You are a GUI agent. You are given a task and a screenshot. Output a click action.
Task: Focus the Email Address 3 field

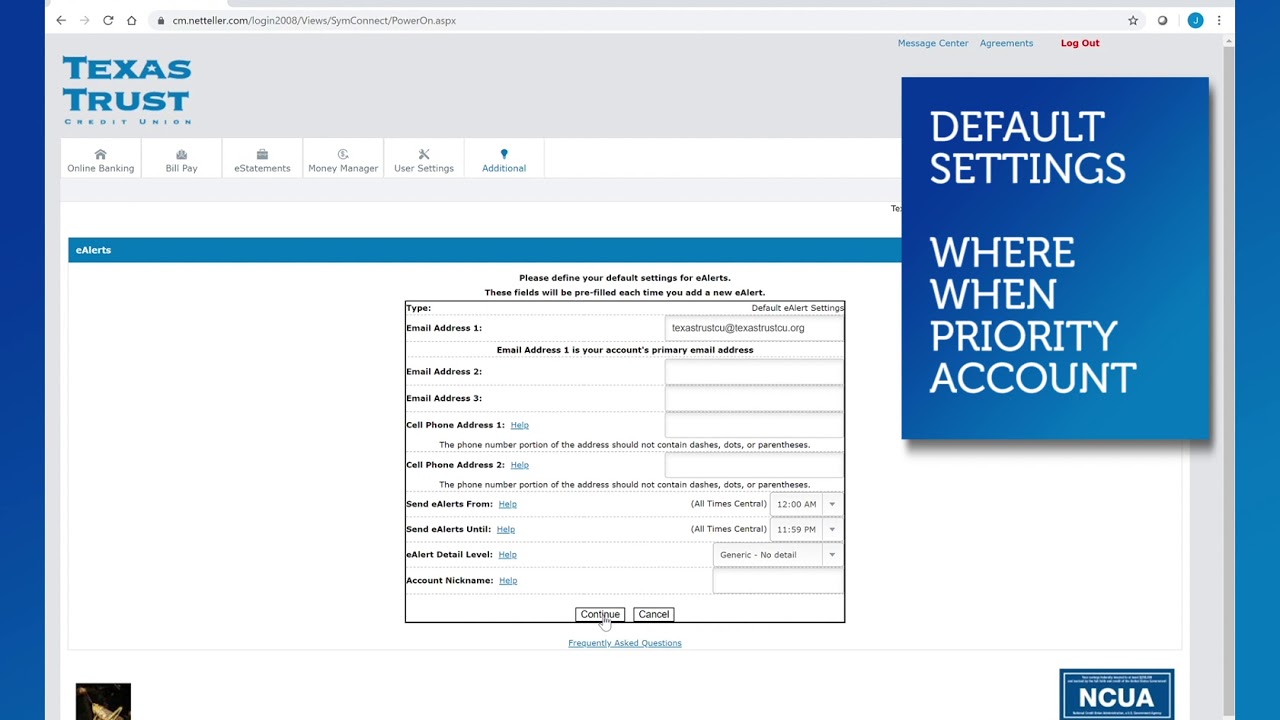pos(754,398)
